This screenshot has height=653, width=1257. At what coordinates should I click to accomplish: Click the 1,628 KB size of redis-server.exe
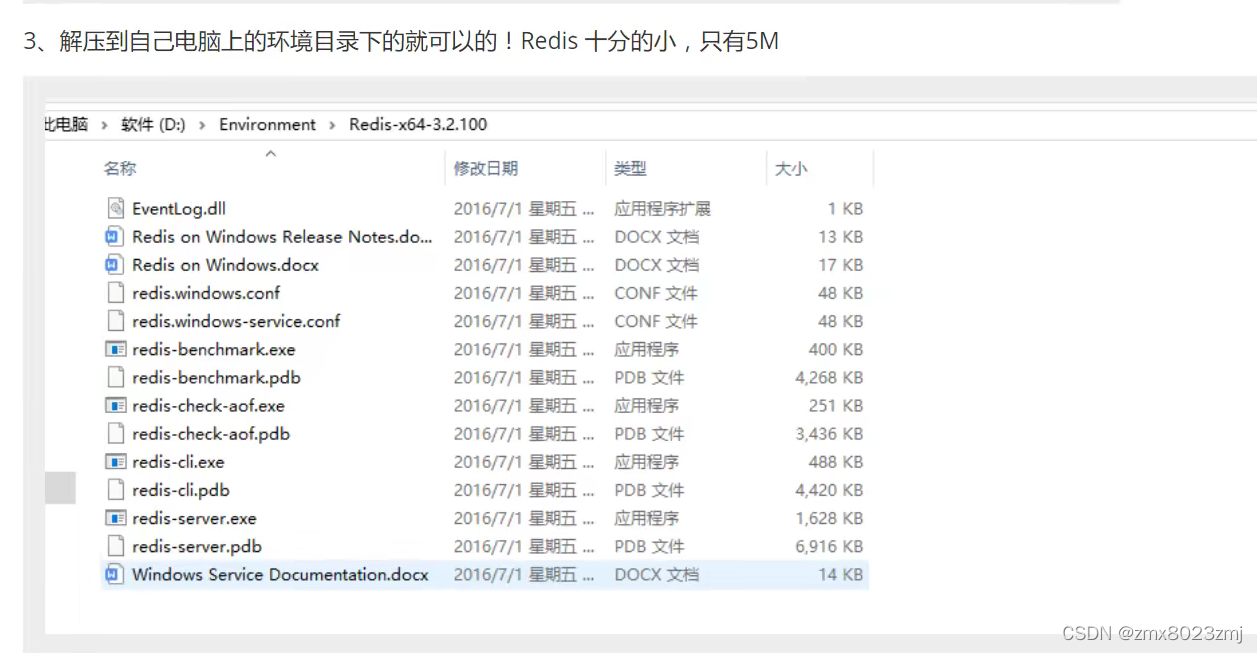[829, 518]
